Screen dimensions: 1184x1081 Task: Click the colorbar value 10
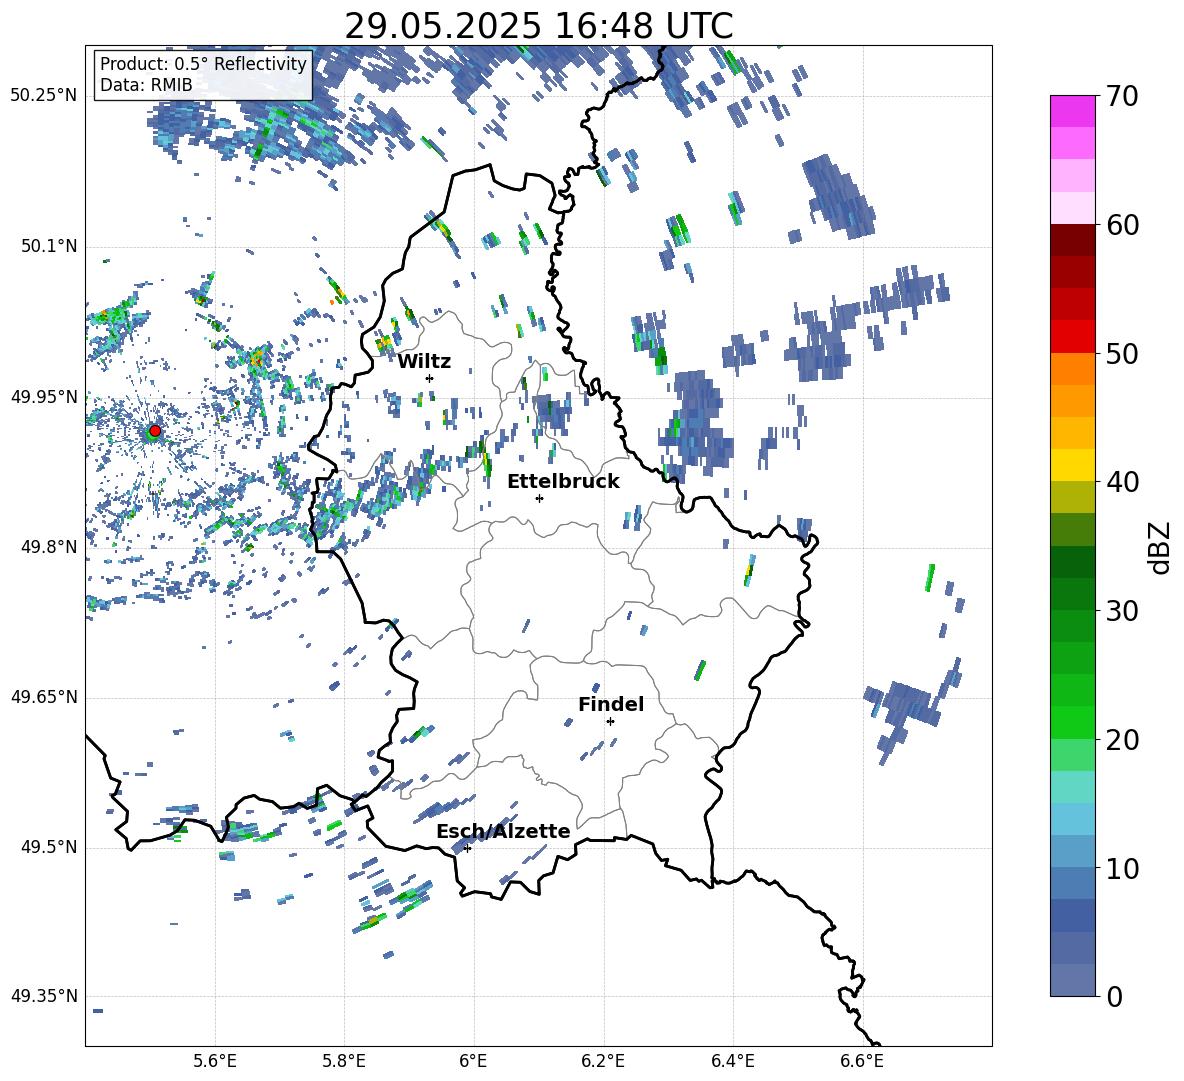coord(1122,868)
